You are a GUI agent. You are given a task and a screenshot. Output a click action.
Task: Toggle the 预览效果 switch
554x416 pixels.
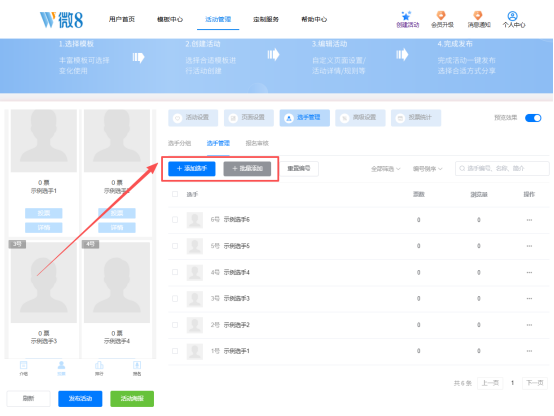(x=533, y=118)
